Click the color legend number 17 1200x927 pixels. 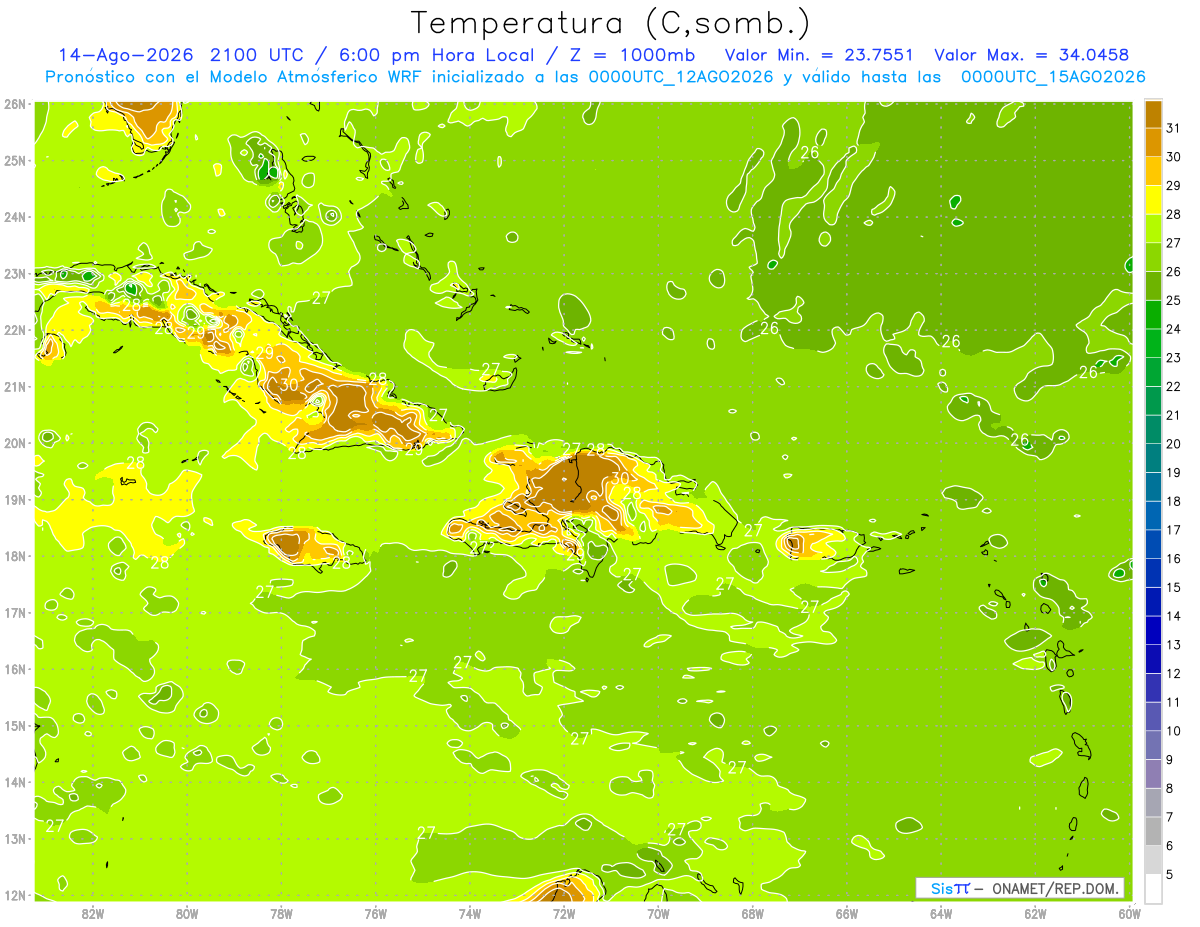tap(1174, 530)
